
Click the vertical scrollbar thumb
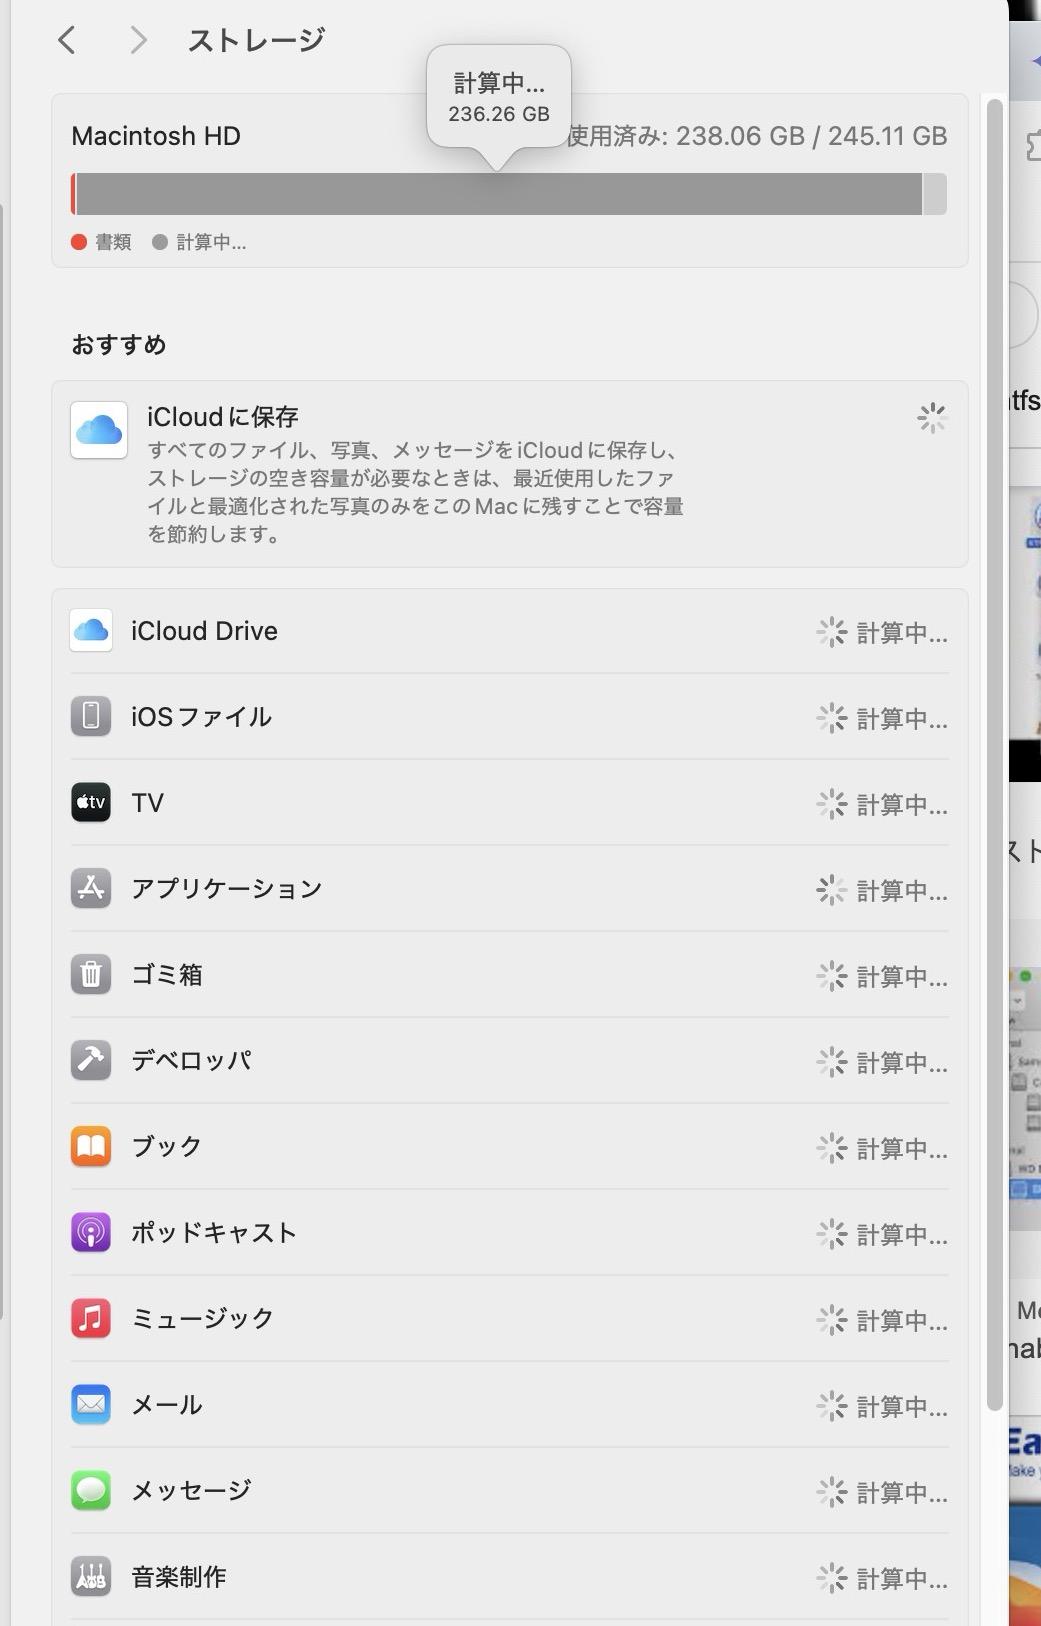994,755
